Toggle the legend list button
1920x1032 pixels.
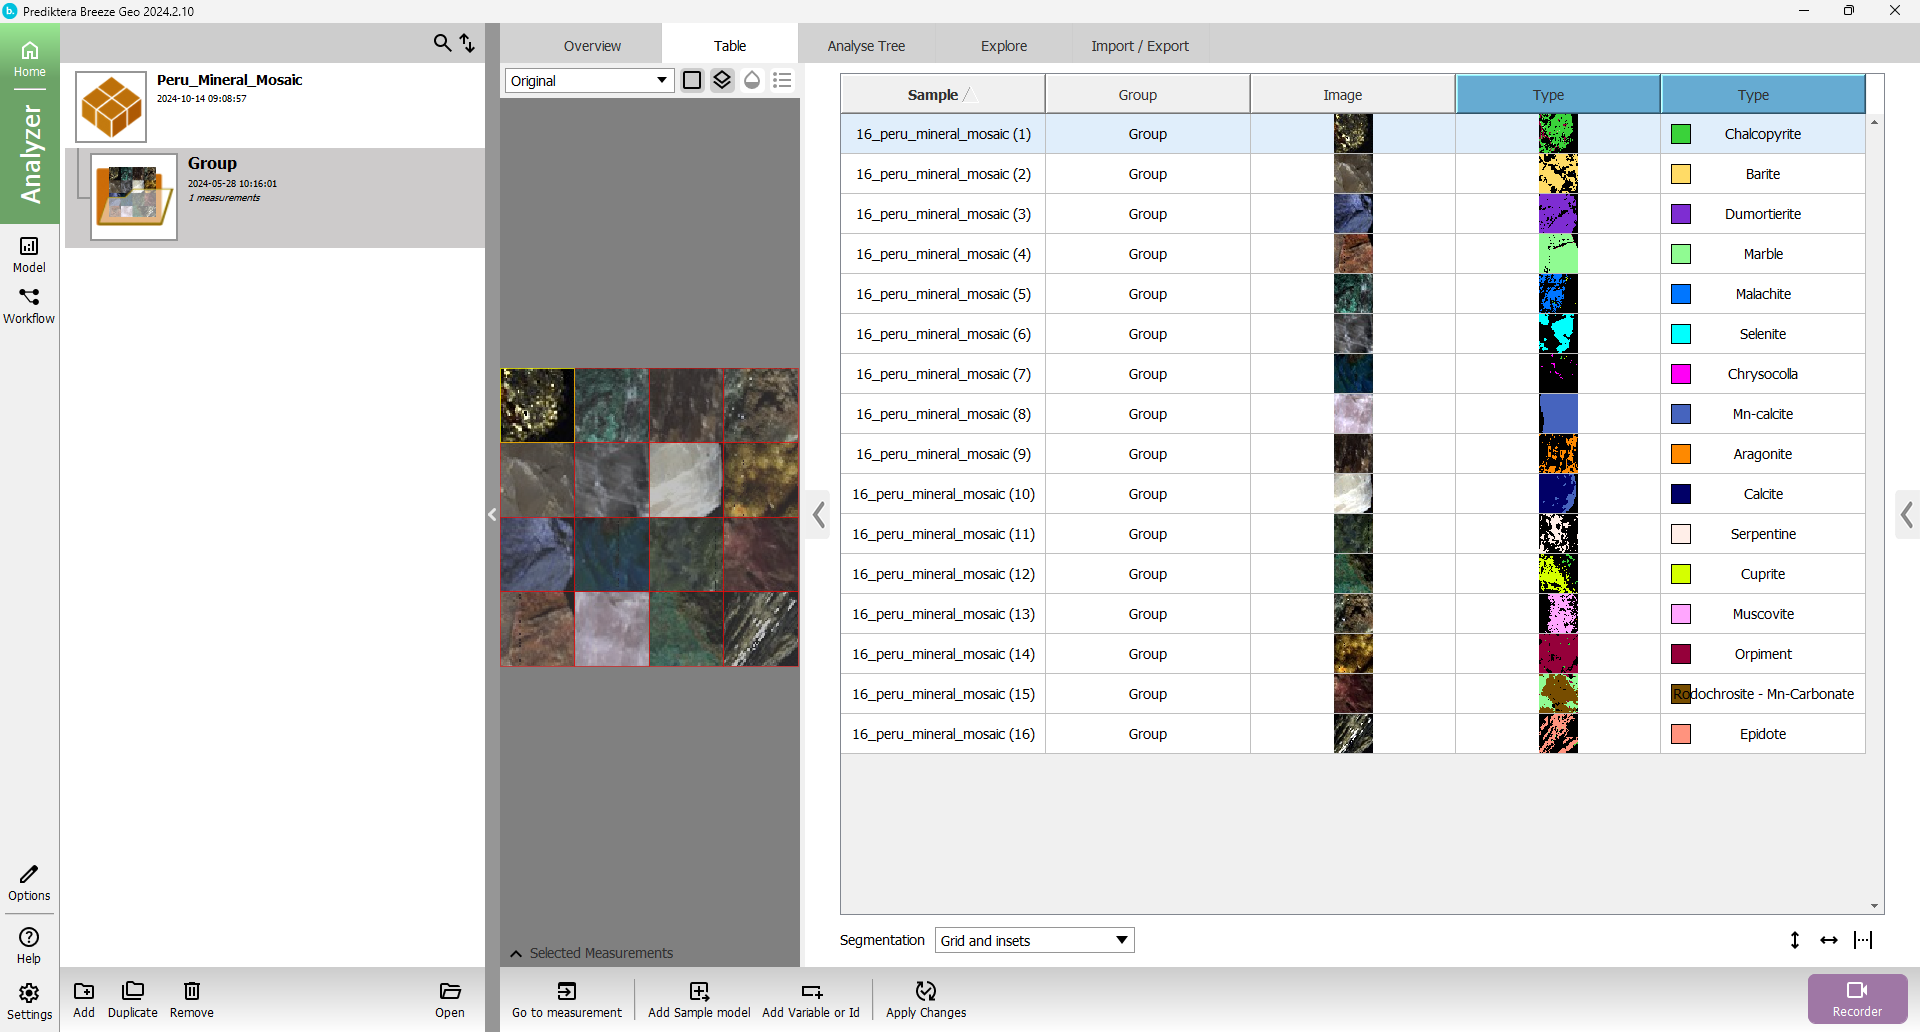[782, 80]
